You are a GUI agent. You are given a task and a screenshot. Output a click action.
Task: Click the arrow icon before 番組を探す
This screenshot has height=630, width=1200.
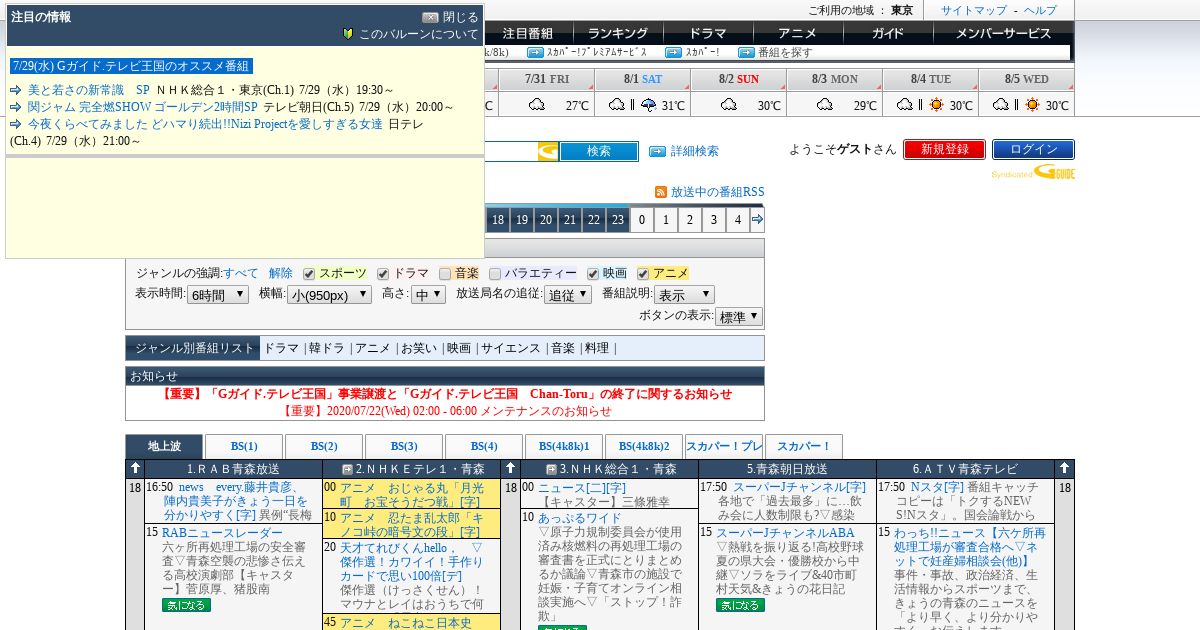tap(746, 52)
